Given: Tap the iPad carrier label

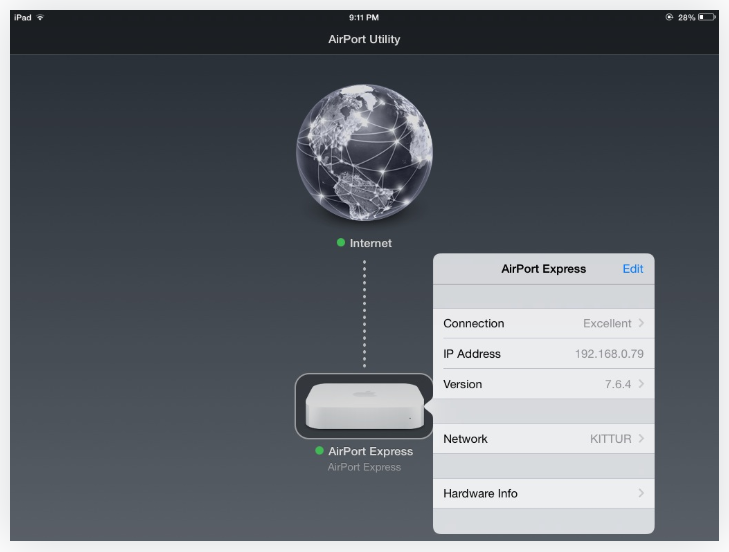Looking at the screenshot, I should pyautogui.click(x=23, y=18).
